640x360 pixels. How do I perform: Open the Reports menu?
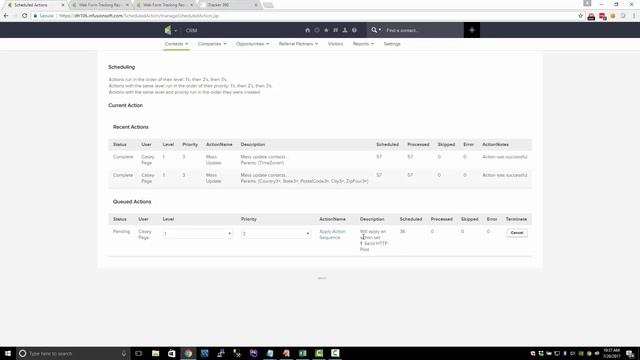363,44
